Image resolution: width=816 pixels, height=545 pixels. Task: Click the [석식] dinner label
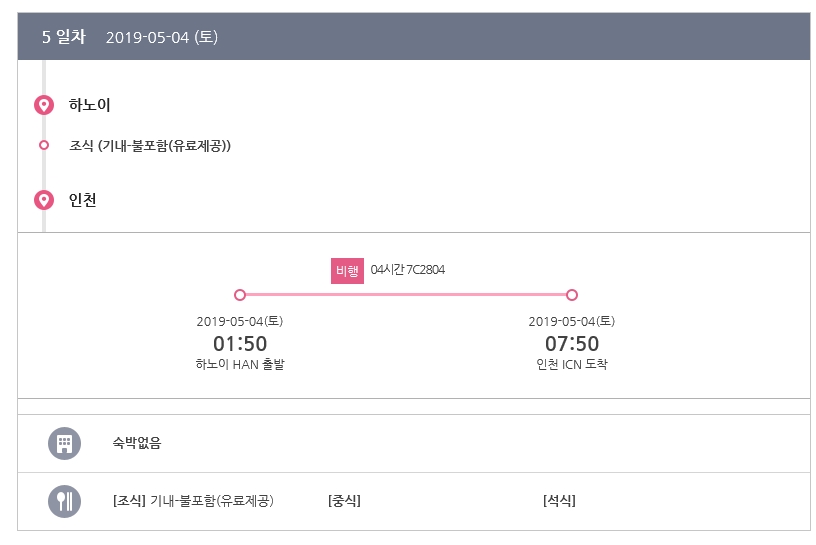tap(559, 501)
